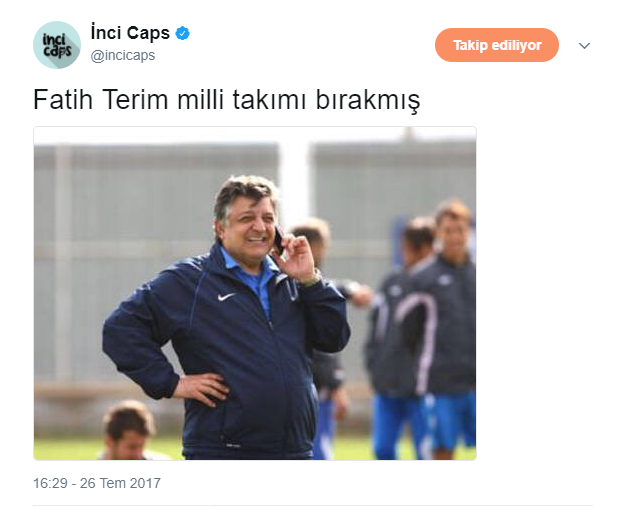The height and width of the screenshot is (507, 626).
Task: Select the tweet text Fatih Terim milli takımı bırakmış
Action: point(227,100)
